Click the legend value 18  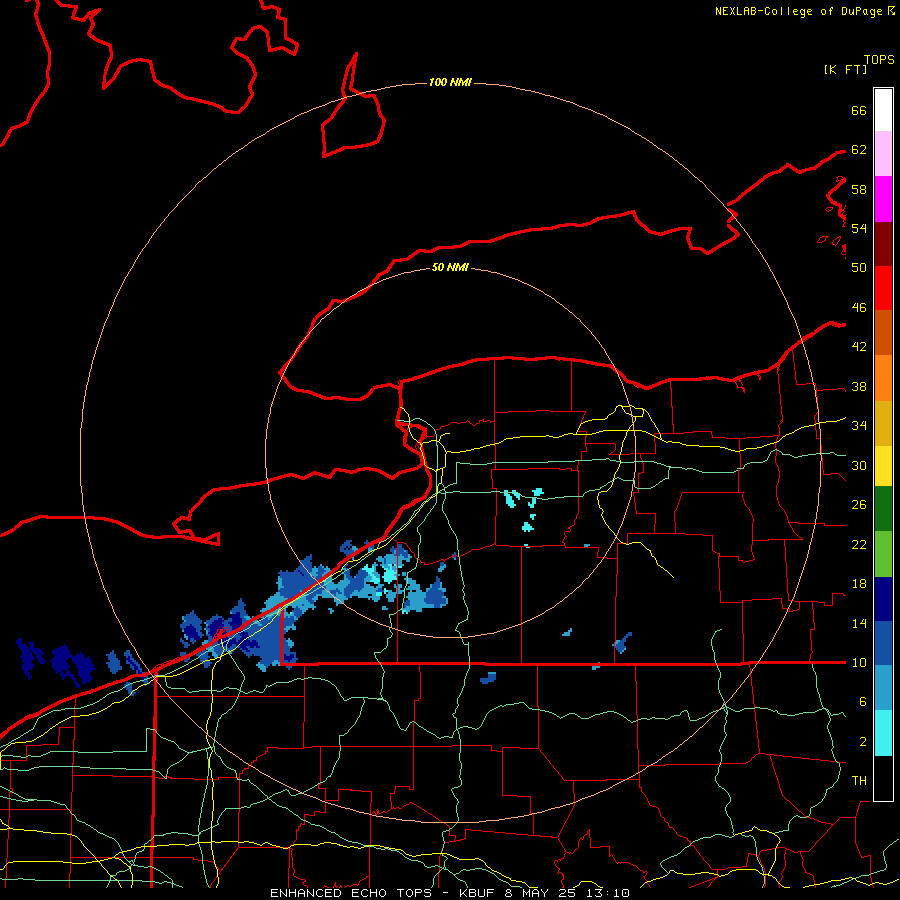[859, 584]
